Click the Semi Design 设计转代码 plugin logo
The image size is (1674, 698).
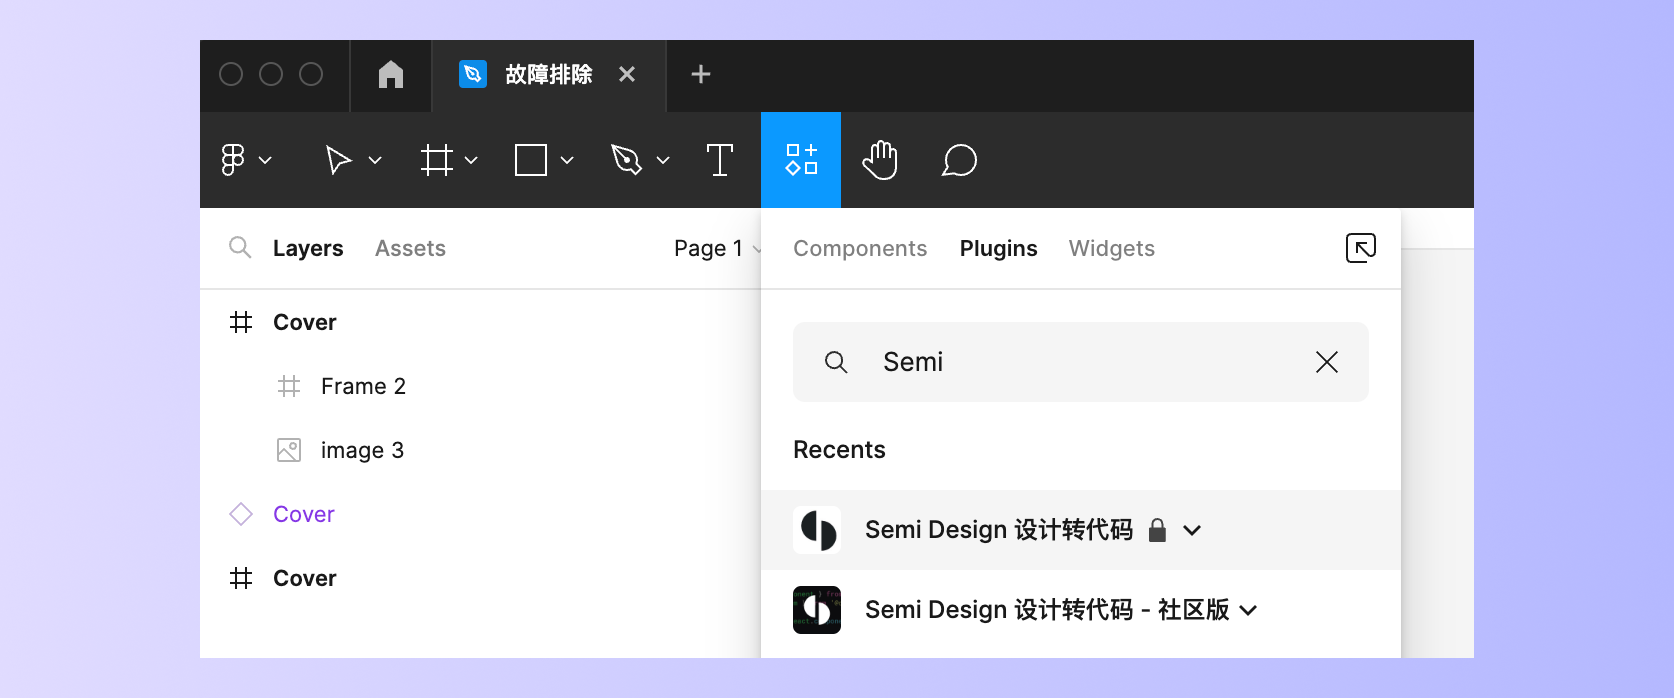(x=817, y=530)
